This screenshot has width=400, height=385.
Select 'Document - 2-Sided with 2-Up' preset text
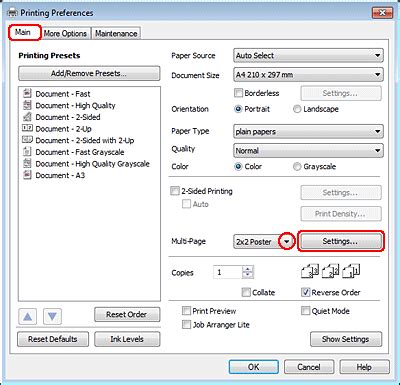[x=85, y=140]
